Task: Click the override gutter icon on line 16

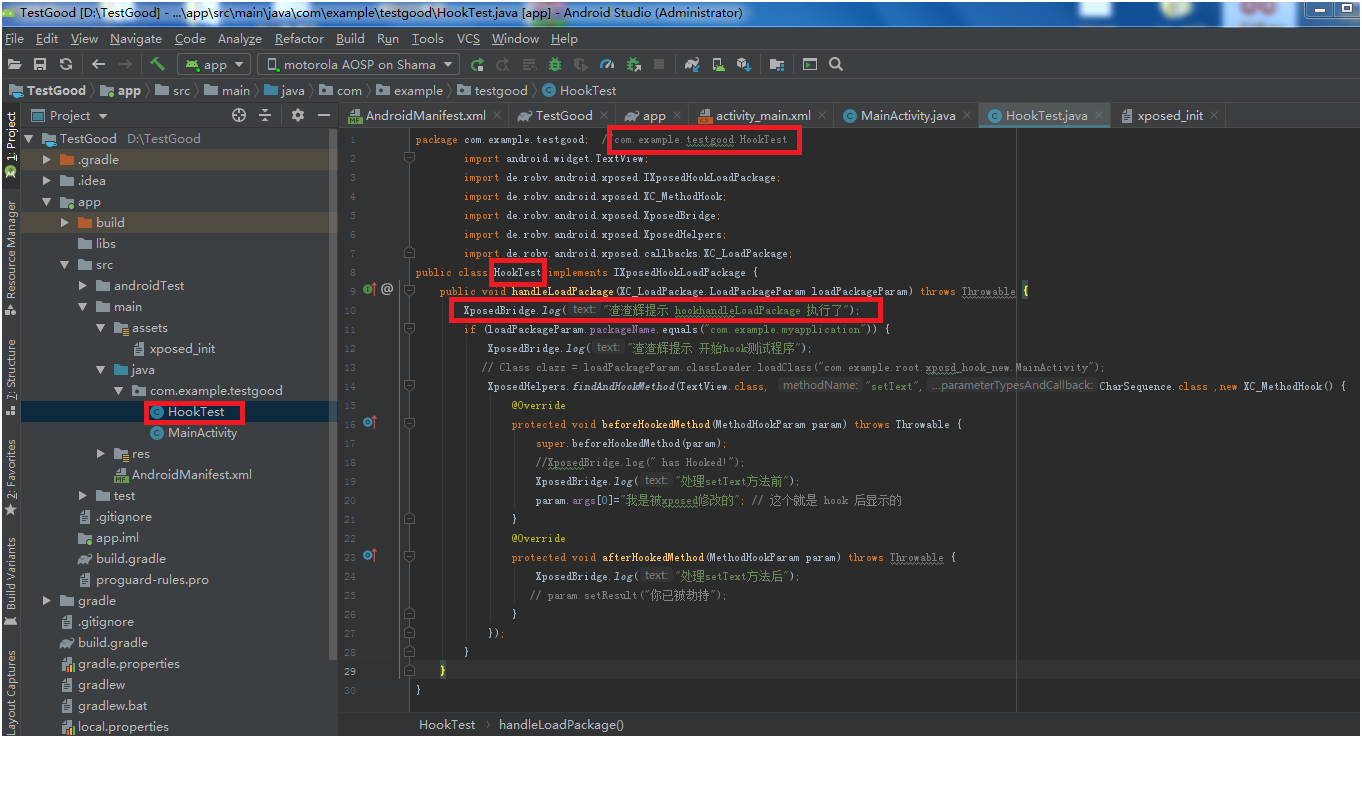Action: point(370,423)
